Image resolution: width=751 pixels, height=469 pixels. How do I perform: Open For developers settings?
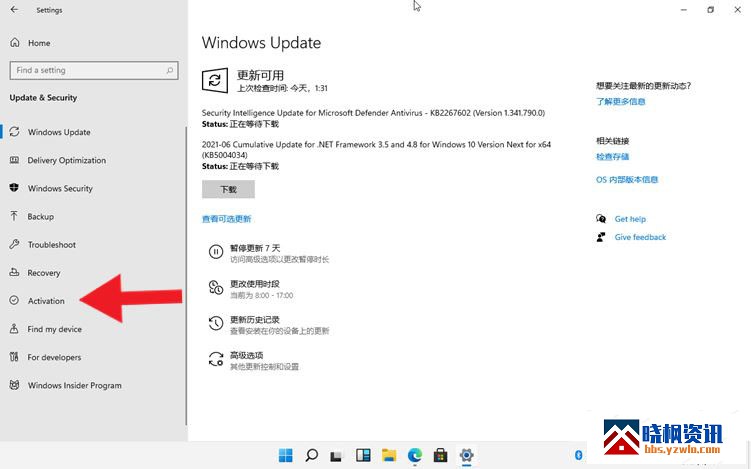tap(54, 357)
